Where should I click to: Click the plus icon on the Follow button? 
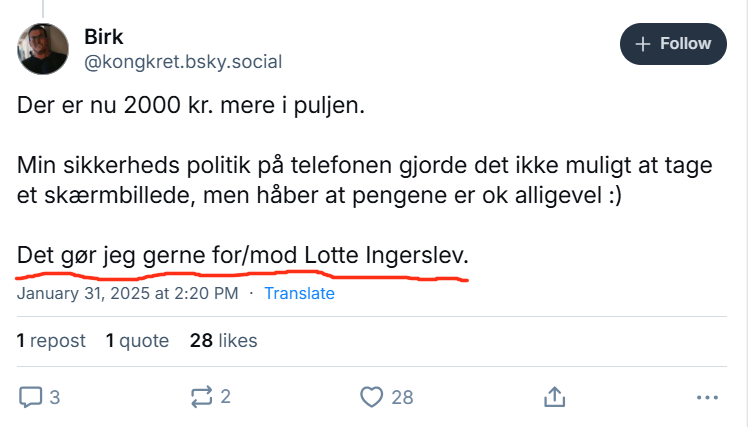click(643, 44)
